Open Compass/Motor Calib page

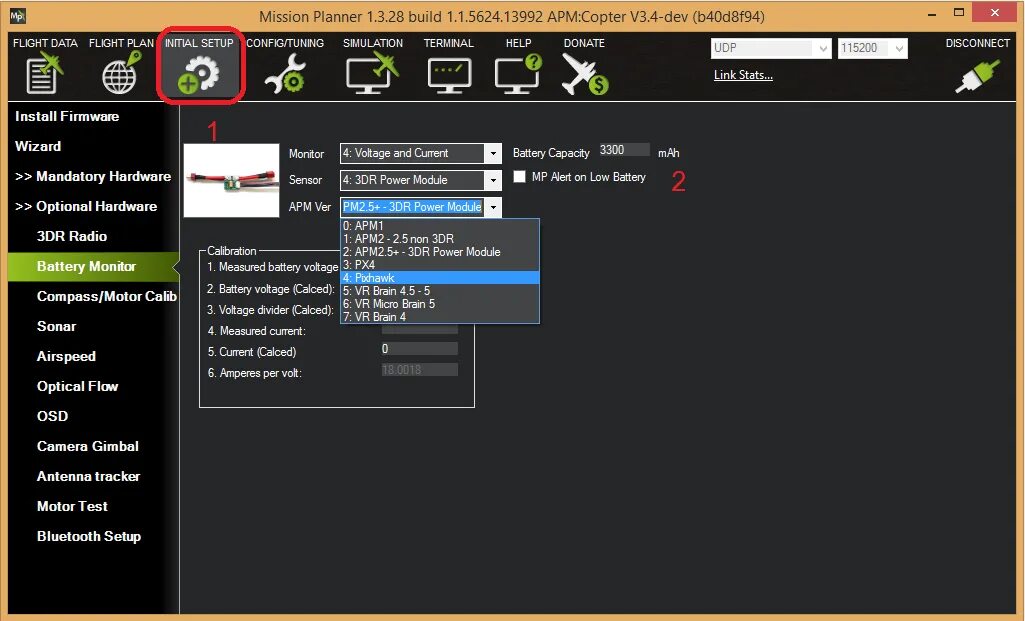[x=107, y=297]
